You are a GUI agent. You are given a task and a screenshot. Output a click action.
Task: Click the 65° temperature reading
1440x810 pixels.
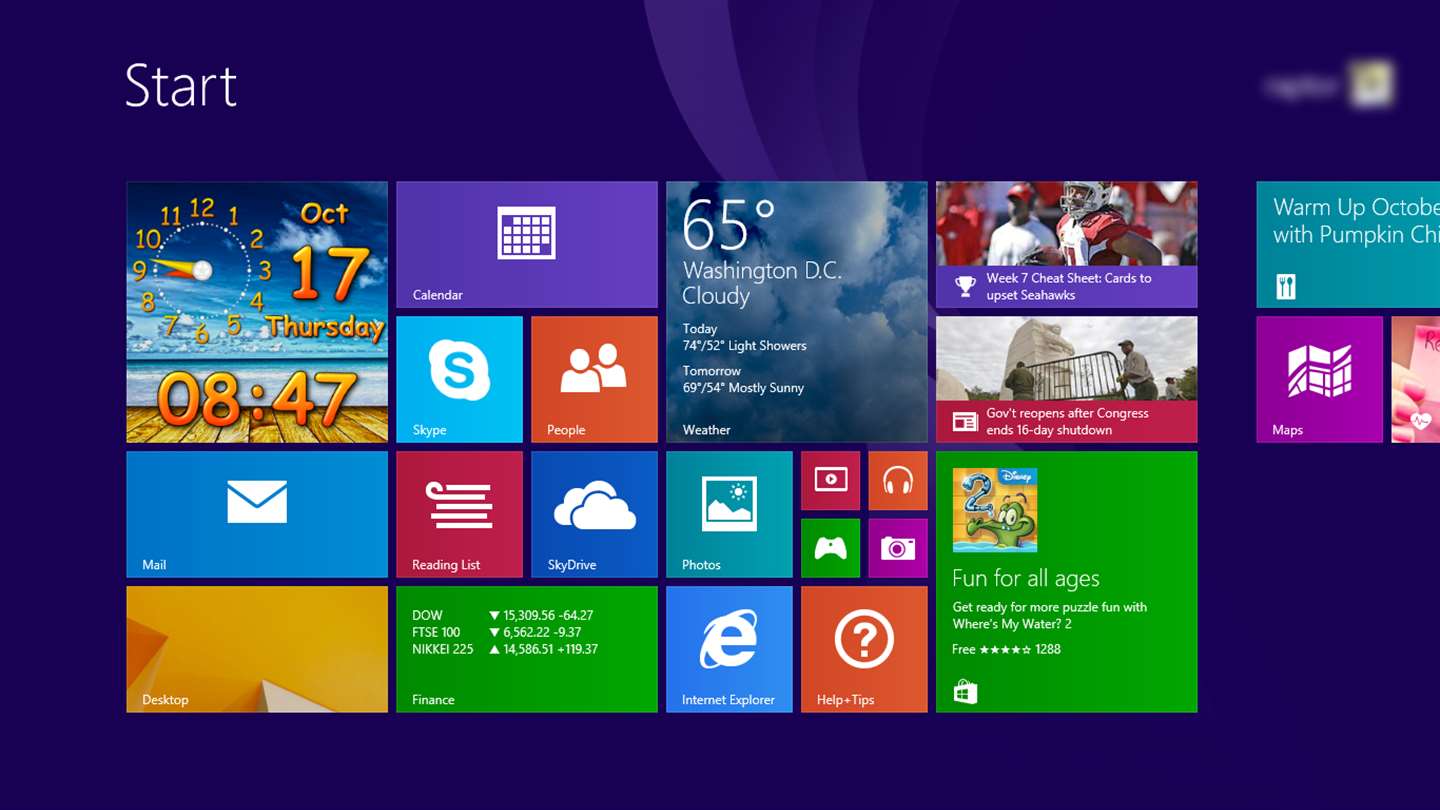(729, 224)
